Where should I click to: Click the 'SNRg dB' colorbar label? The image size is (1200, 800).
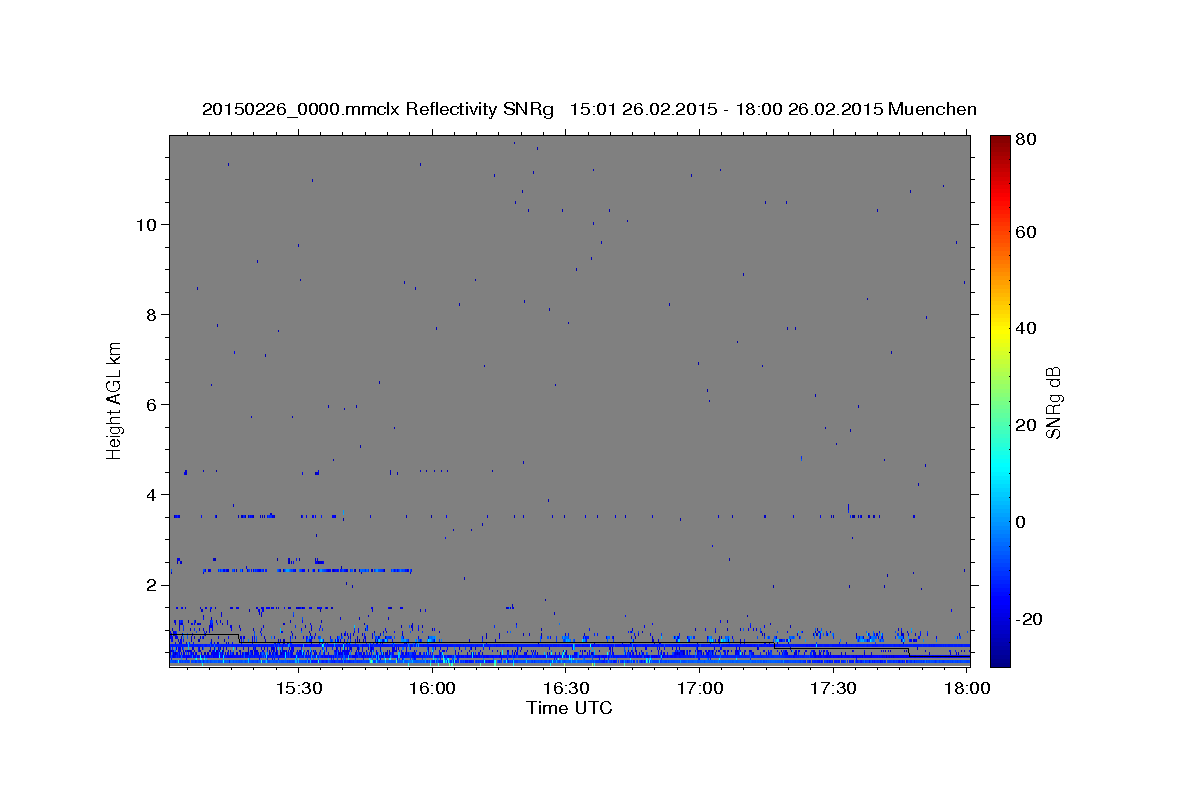[x=1053, y=402]
